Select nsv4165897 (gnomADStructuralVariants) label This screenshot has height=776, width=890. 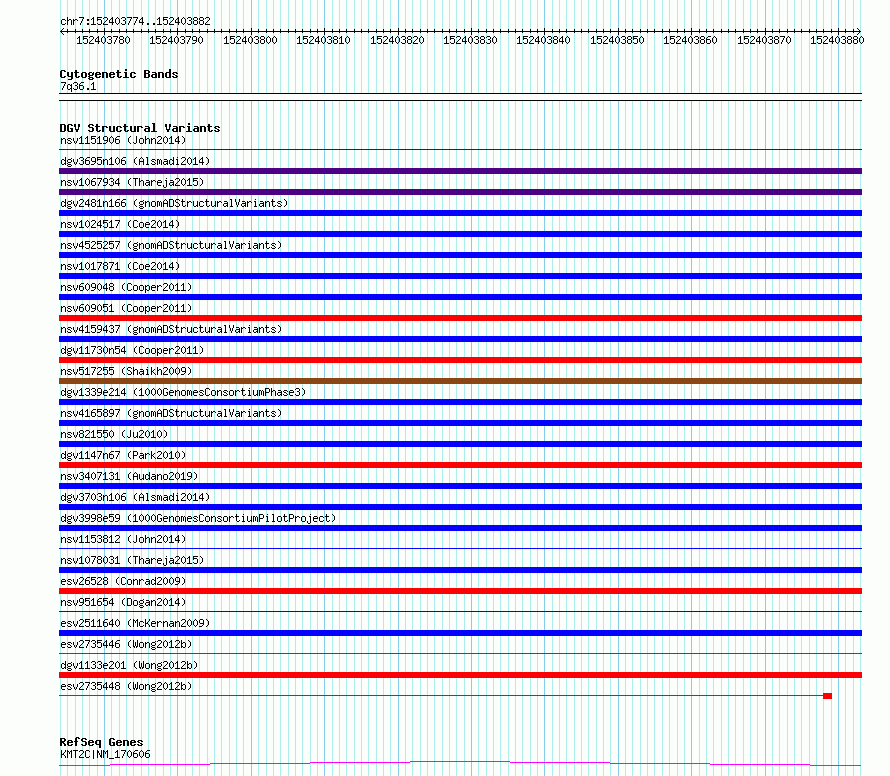click(171, 413)
